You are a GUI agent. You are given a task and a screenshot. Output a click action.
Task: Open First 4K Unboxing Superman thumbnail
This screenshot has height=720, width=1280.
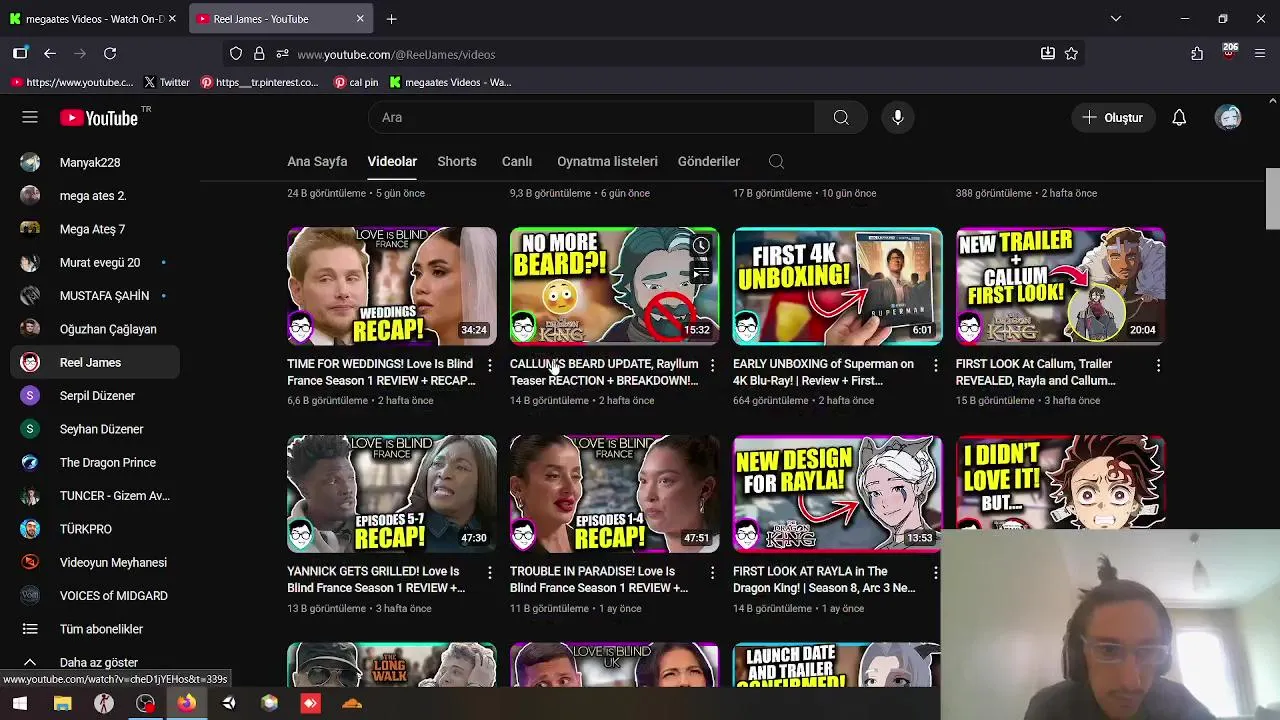pyautogui.click(x=838, y=286)
